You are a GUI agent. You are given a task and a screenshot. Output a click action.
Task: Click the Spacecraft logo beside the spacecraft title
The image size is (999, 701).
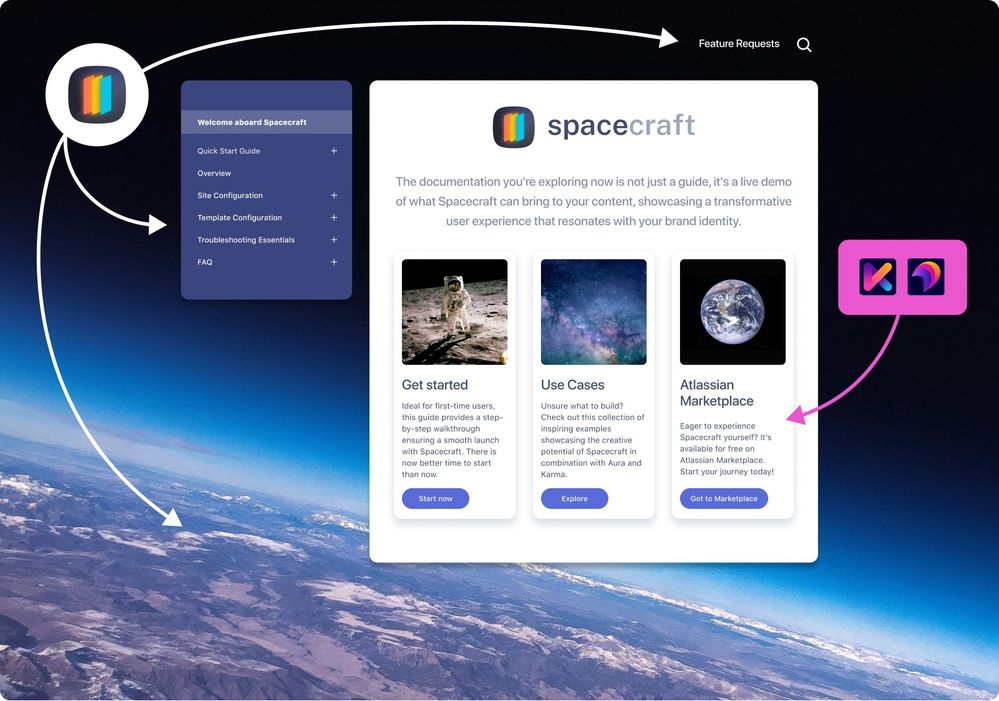[514, 127]
